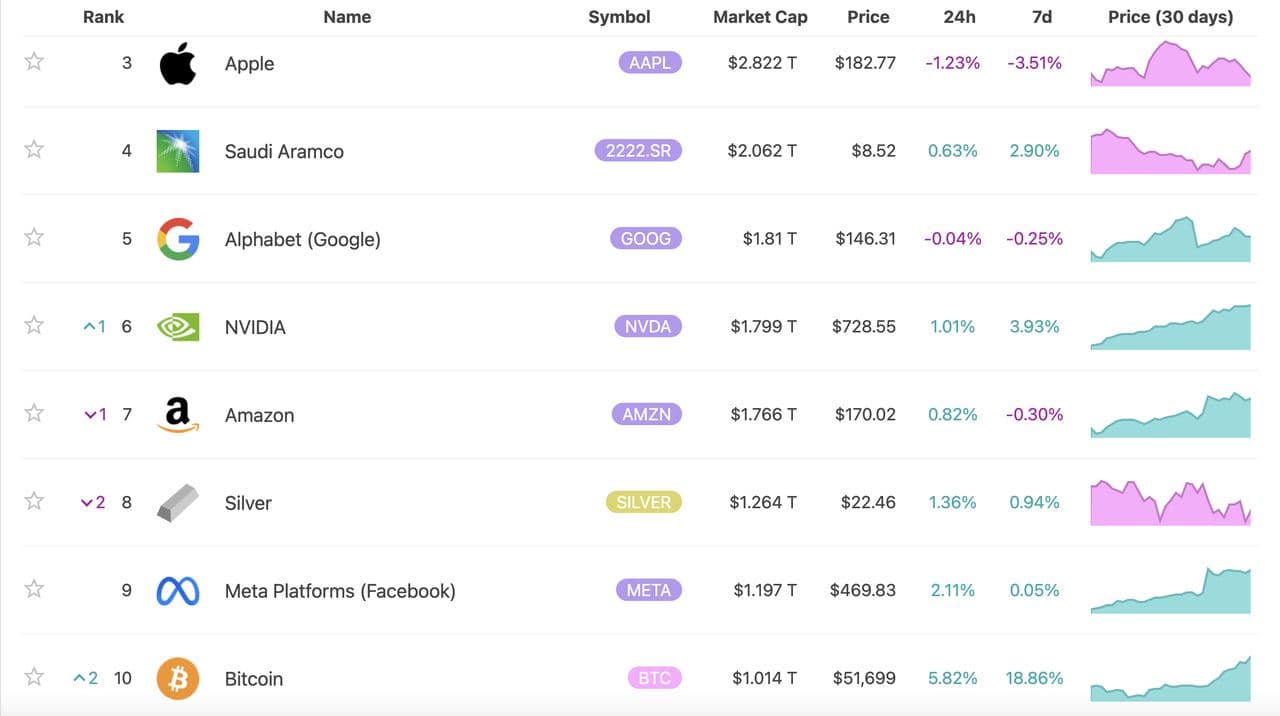The width and height of the screenshot is (1280, 716).
Task: Sort by Market Cap column header
Action: click(760, 17)
